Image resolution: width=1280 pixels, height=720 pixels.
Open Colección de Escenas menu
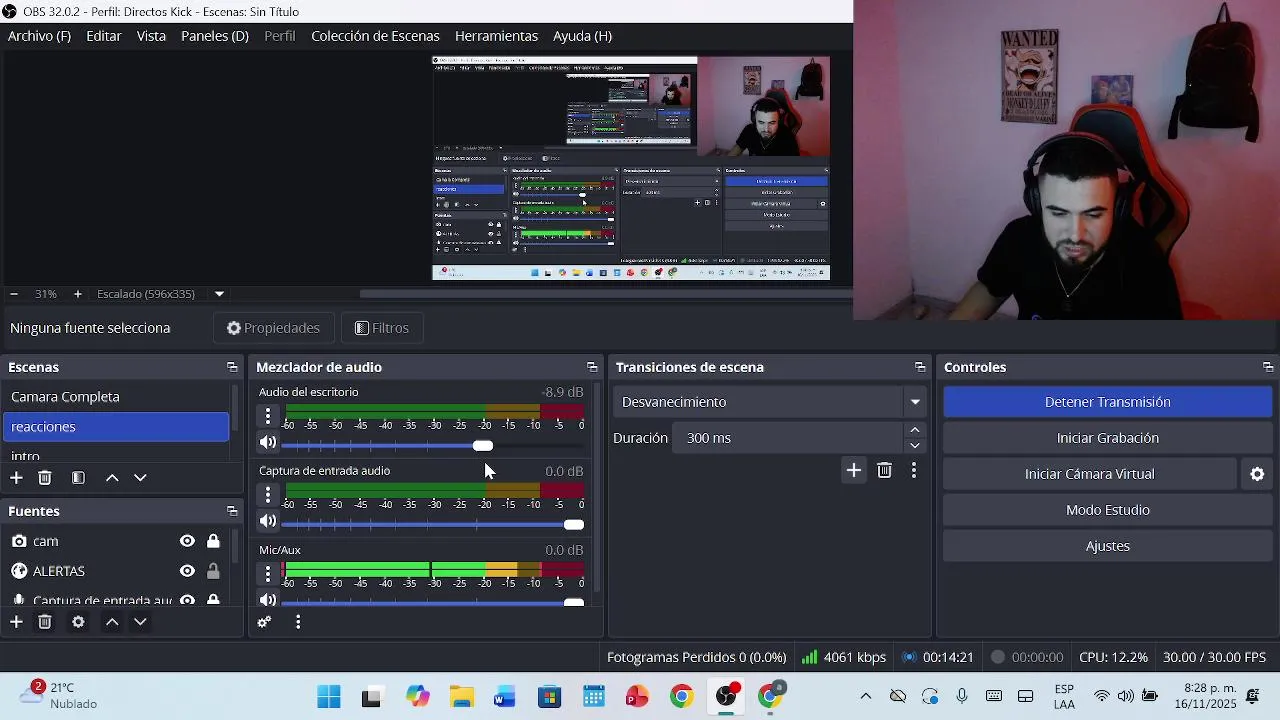coord(375,36)
